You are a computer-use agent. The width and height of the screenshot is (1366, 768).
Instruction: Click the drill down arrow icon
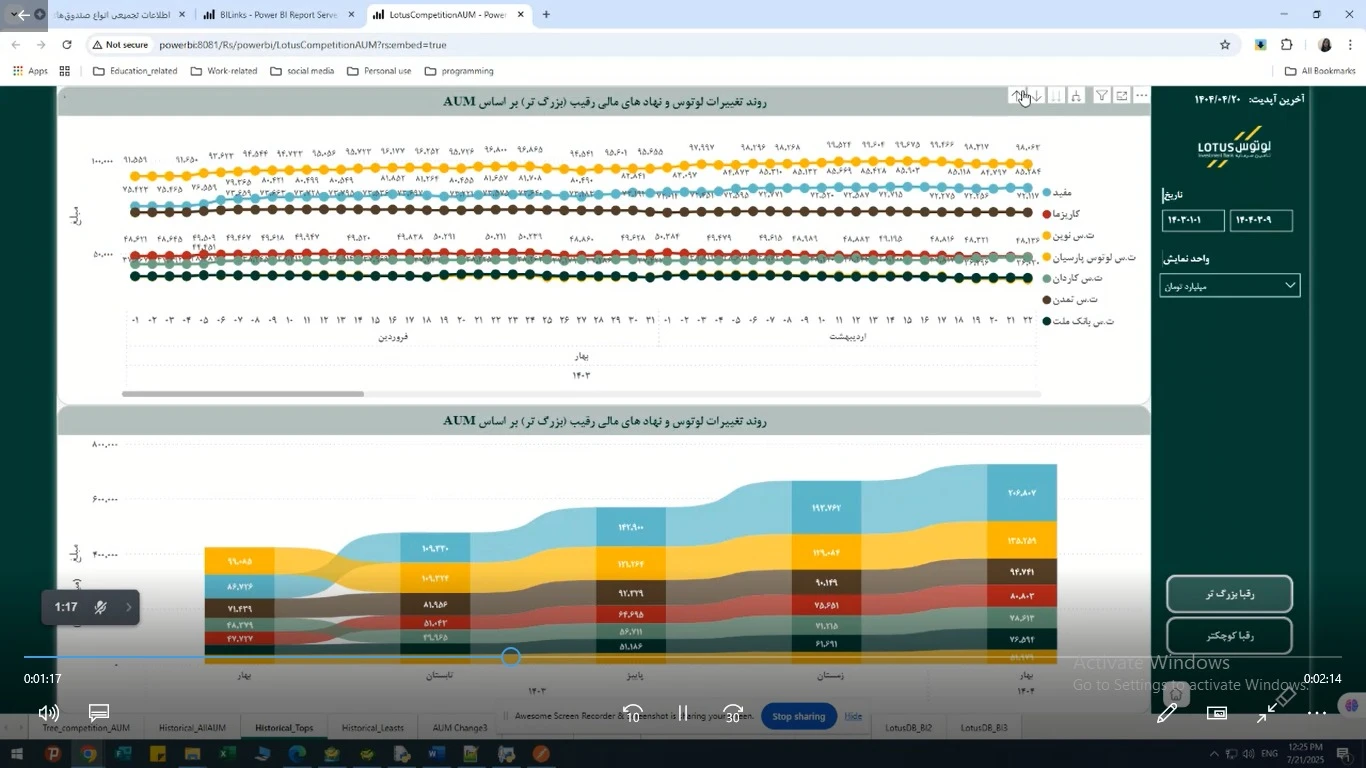(1037, 96)
